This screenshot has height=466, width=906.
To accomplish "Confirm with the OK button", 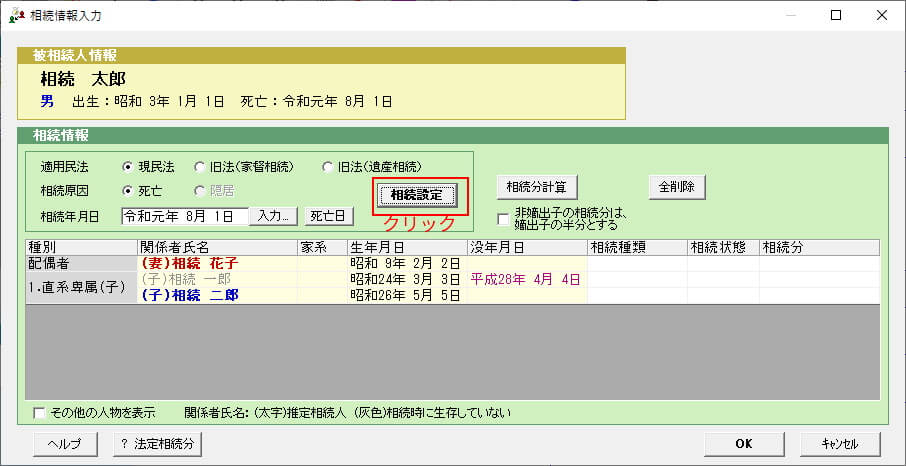I will pyautogui.click(x=744, y=444).
